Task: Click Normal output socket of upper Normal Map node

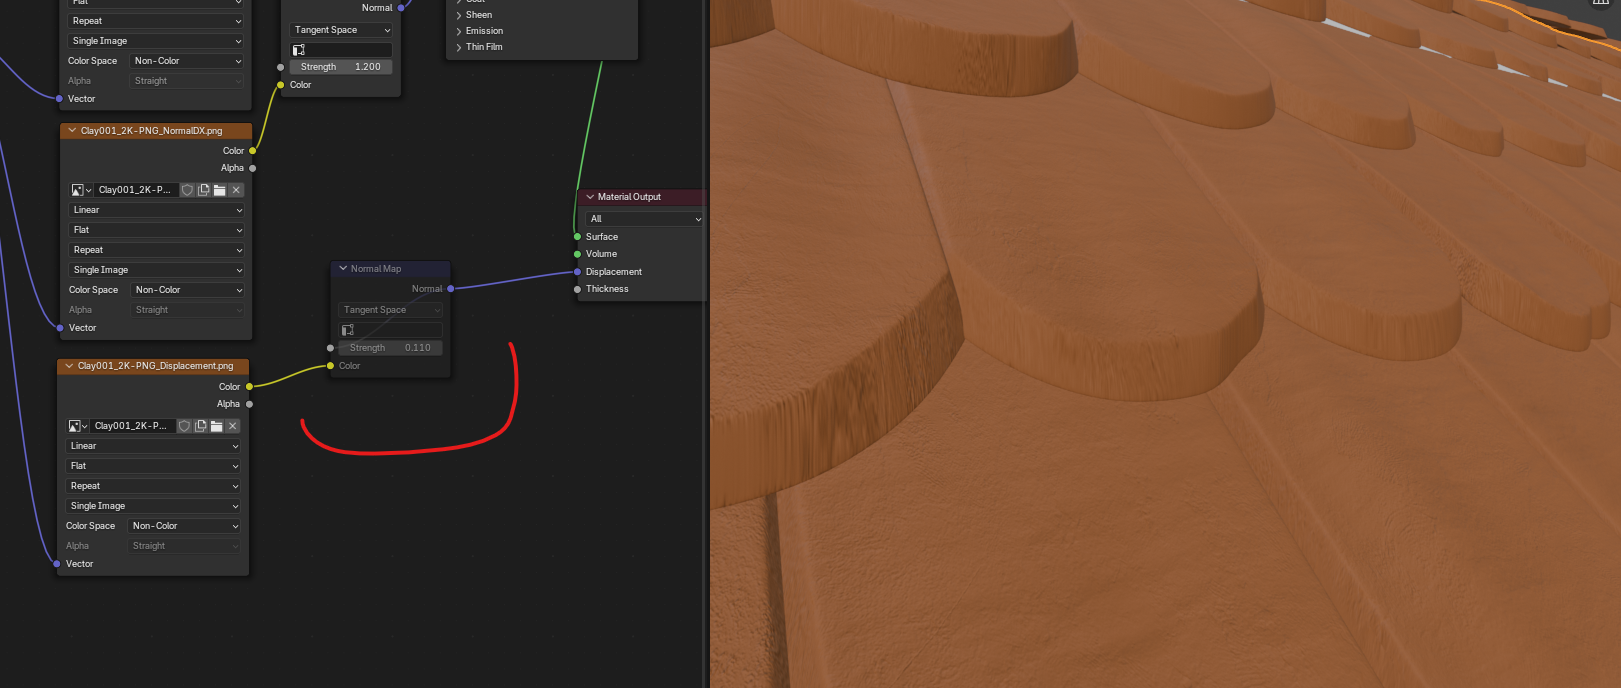Action: [x=401, y=8]
